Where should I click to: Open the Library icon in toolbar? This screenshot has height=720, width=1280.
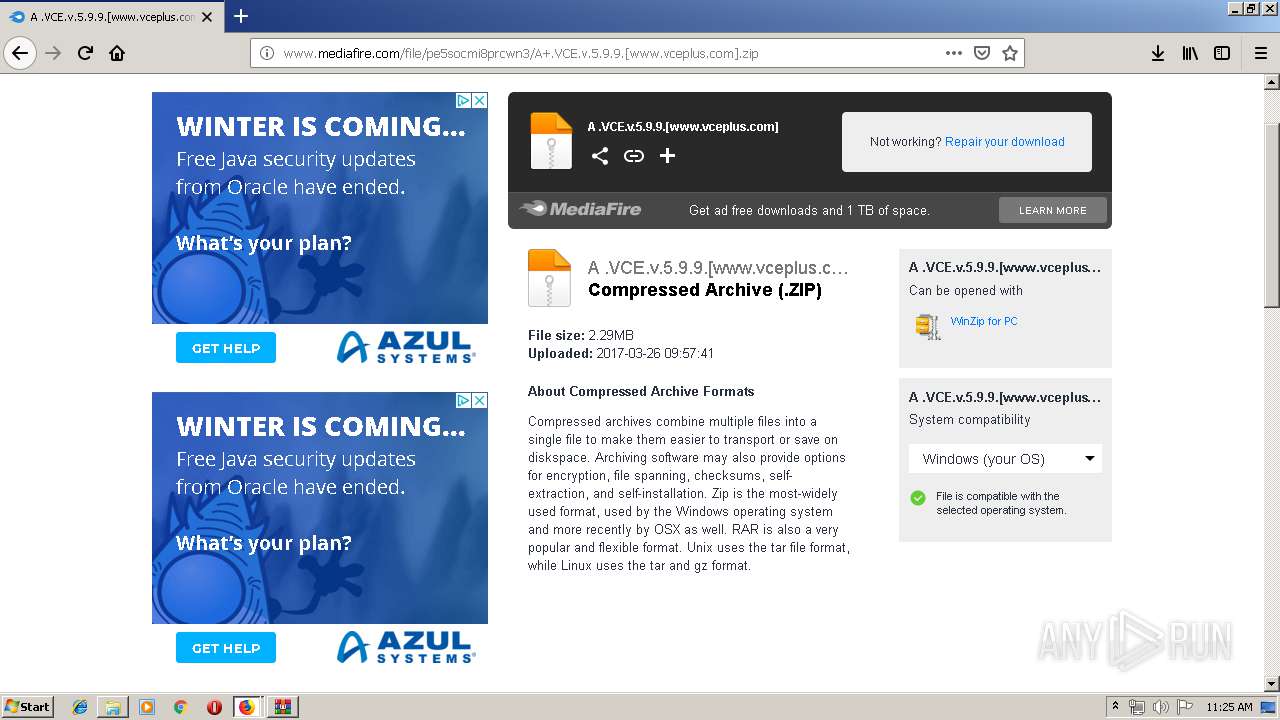pos(1190,53)
